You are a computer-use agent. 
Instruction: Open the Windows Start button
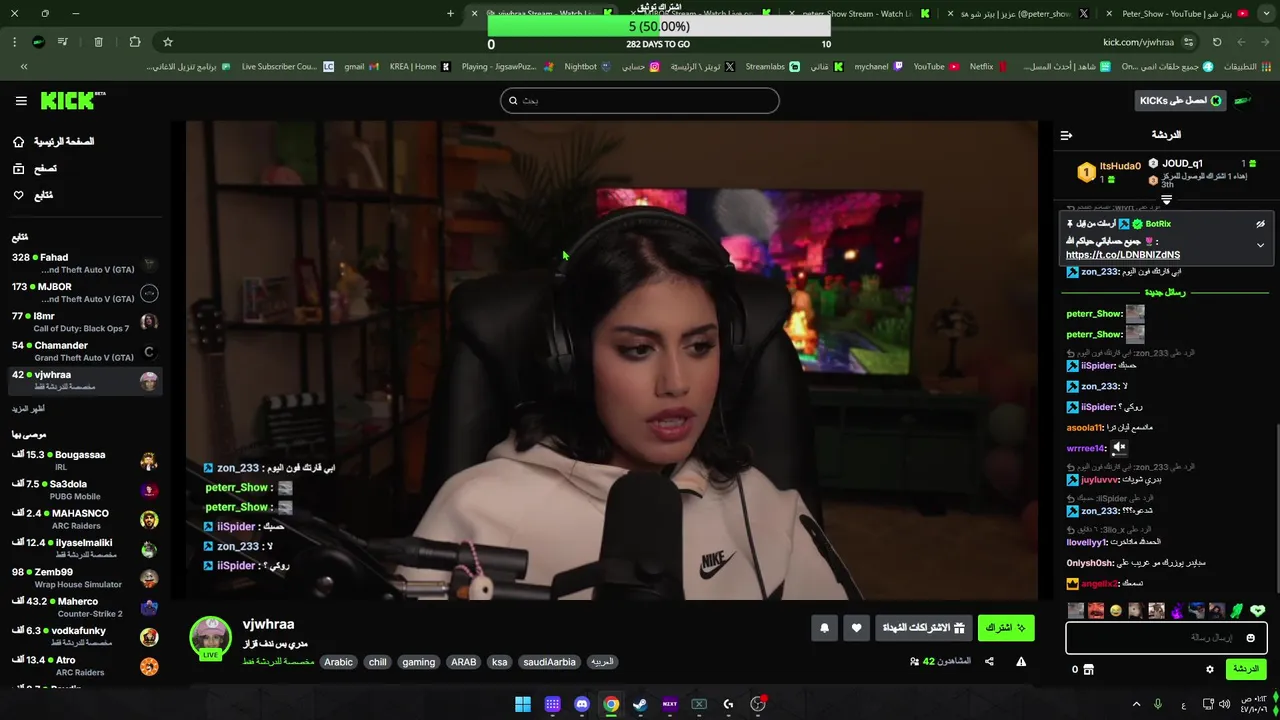coord(523,704)
